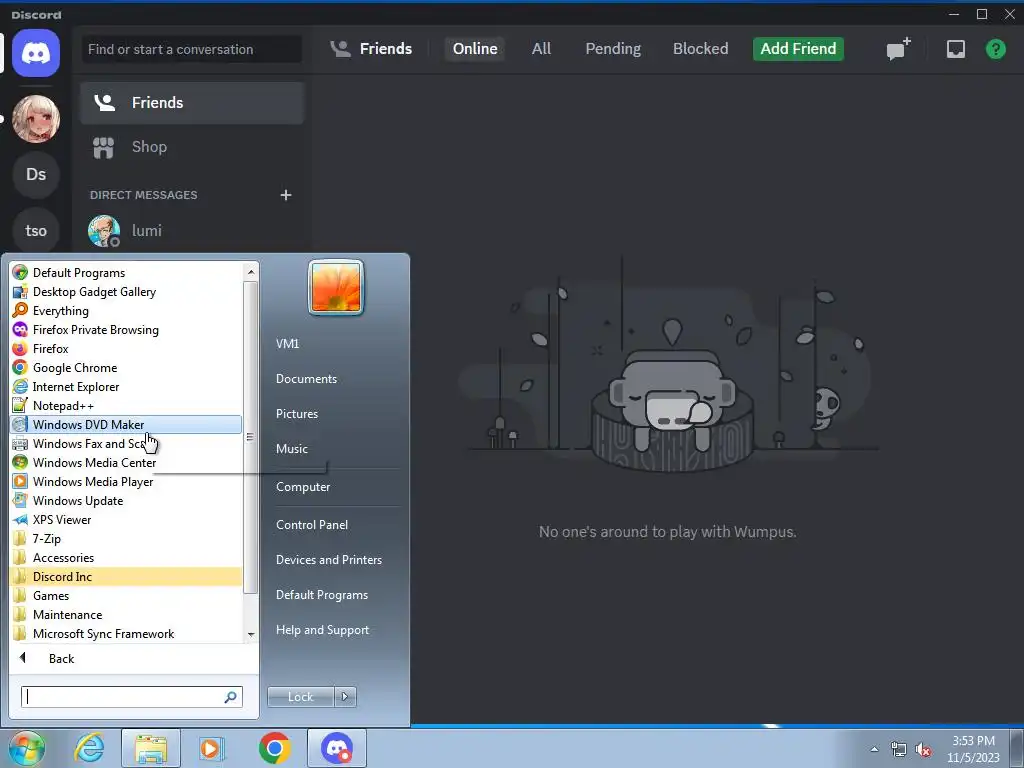Switch to the Blocked tab
This screenshot has width=1024, height=768.
[x=700, y=49]
